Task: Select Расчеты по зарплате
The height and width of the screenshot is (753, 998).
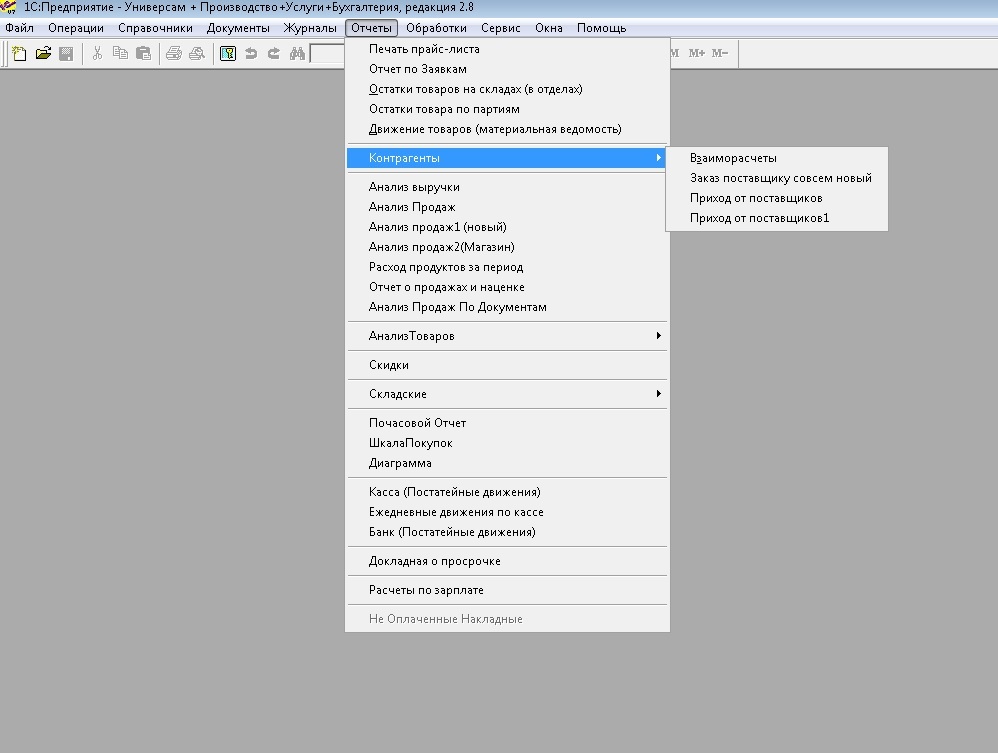Action: 507,590
